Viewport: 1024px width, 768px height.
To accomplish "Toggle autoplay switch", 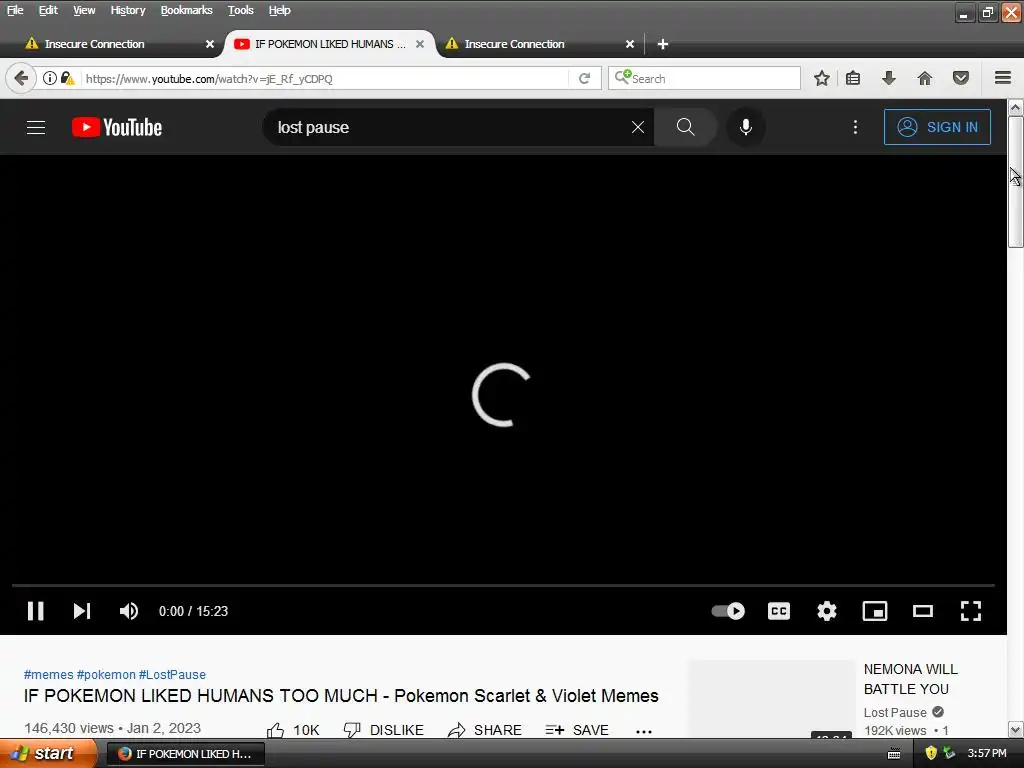I will pos(728,611).
